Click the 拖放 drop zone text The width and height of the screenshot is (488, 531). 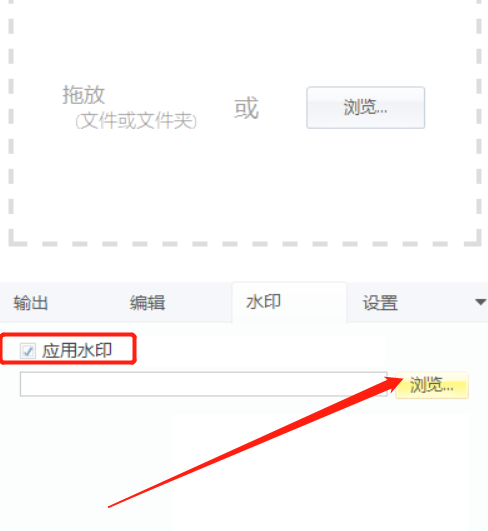click(x=83, y=95)
